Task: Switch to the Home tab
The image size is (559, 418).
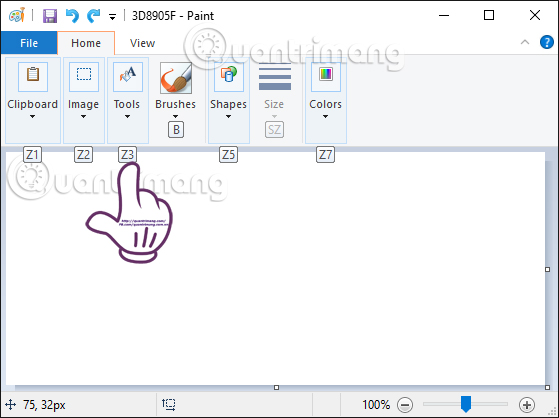Action: [x=86, y=43]
